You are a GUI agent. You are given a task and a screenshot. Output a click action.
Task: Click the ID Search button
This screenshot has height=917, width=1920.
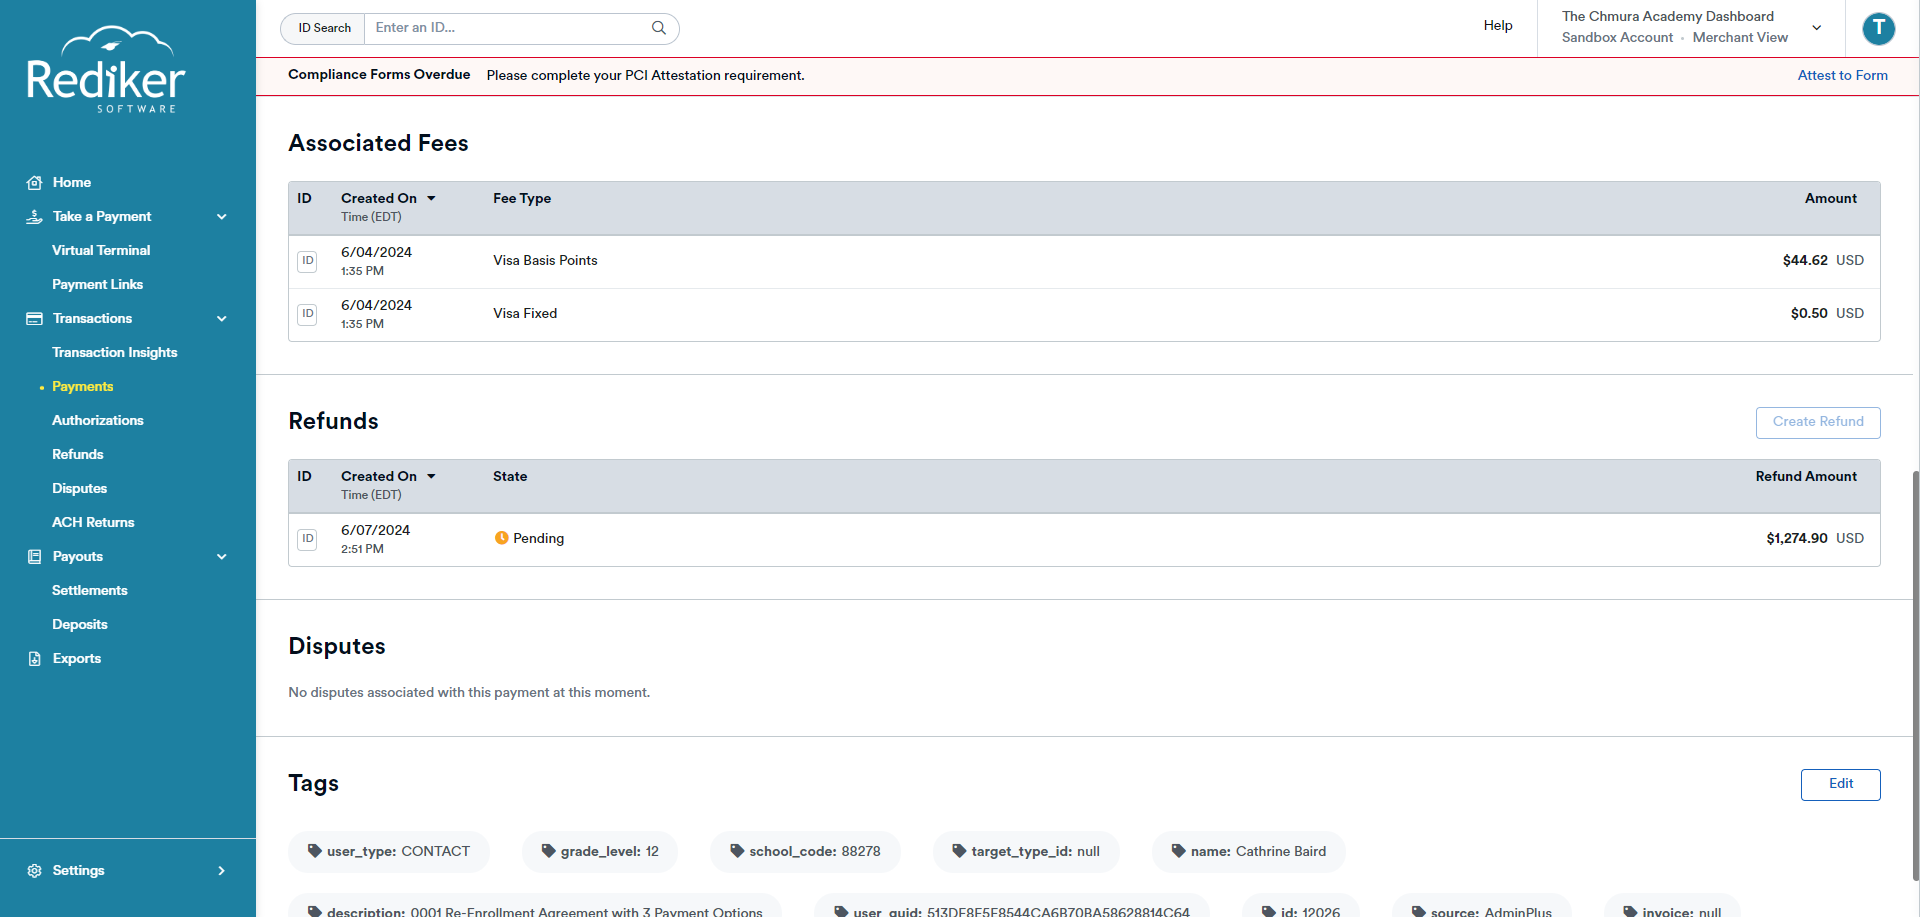click(x=324, y=28)
